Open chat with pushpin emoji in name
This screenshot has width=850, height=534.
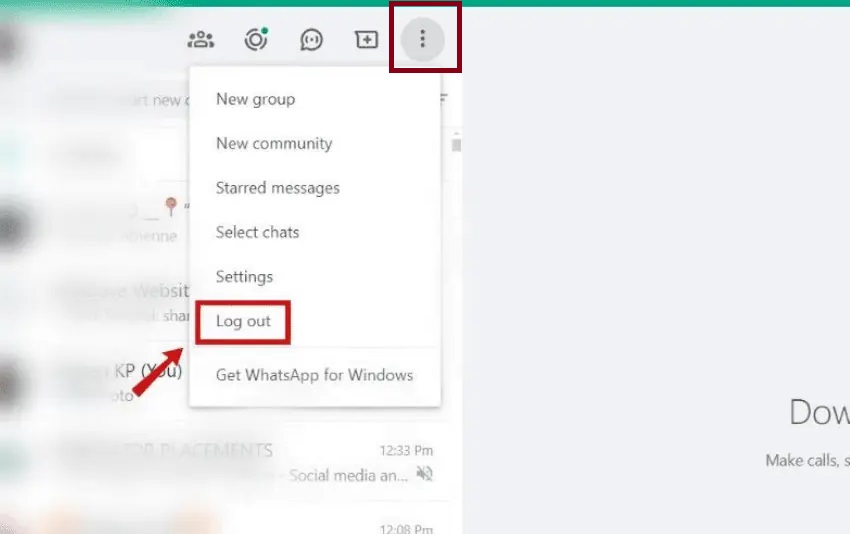point(95,220)
